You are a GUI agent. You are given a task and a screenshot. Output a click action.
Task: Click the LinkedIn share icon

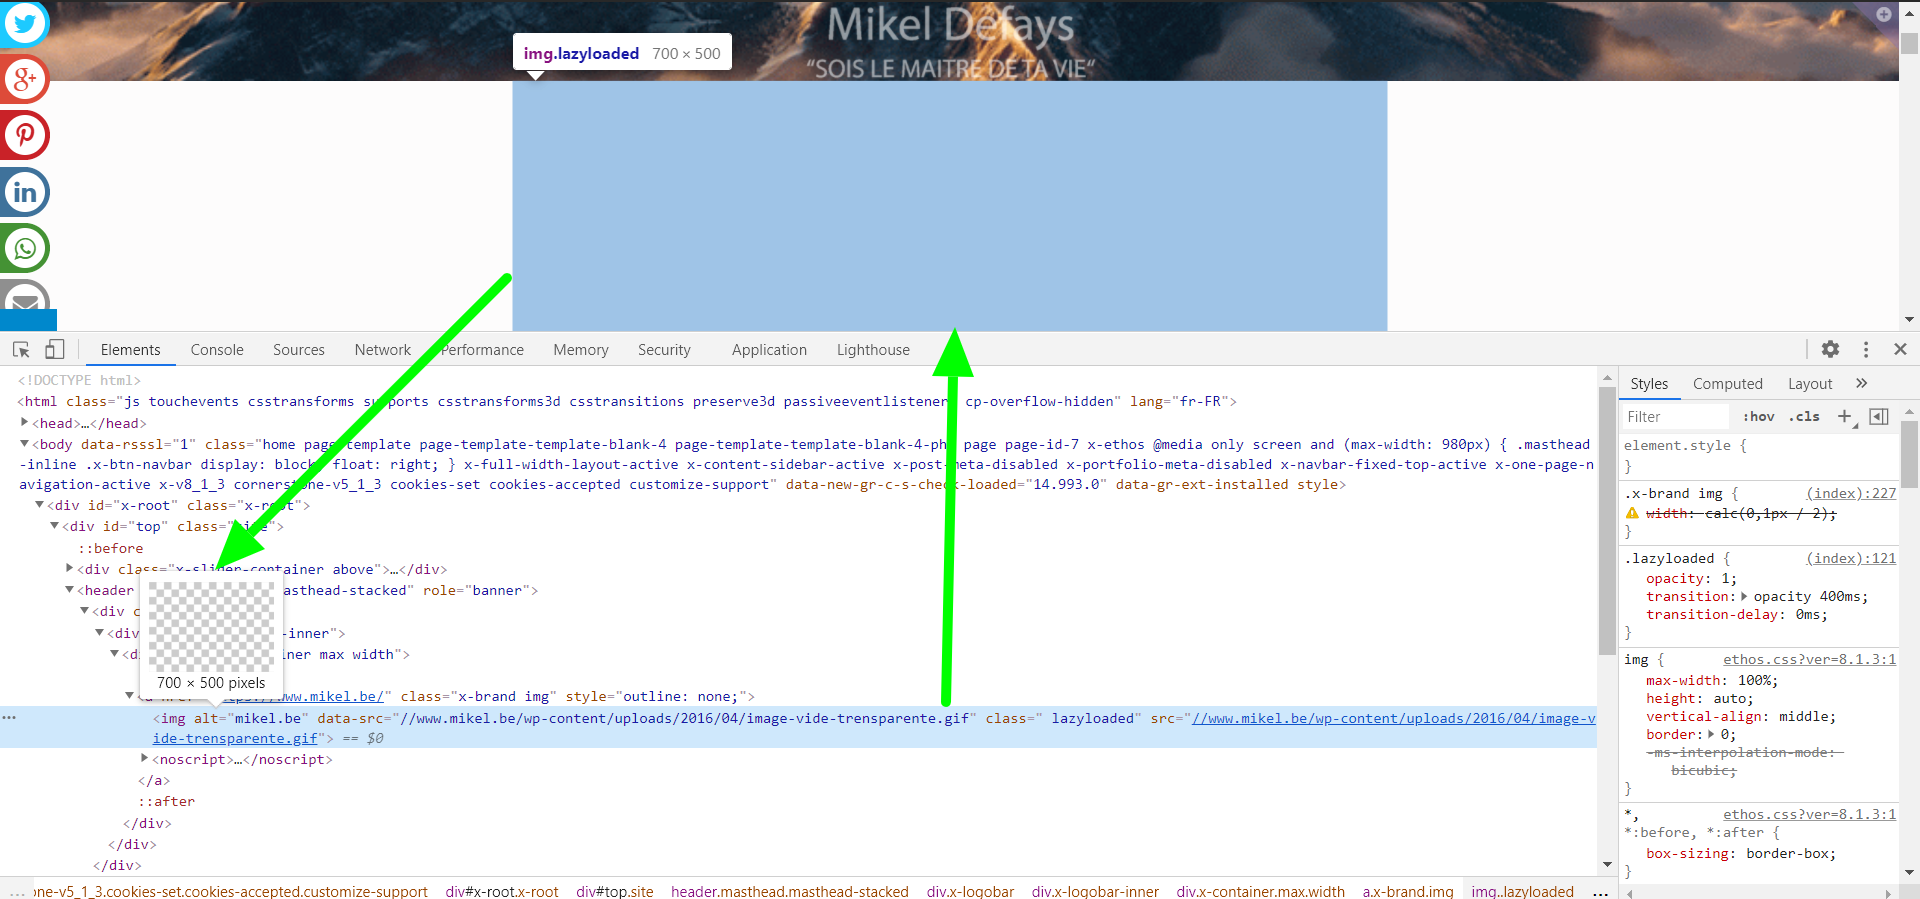point(25,191)
